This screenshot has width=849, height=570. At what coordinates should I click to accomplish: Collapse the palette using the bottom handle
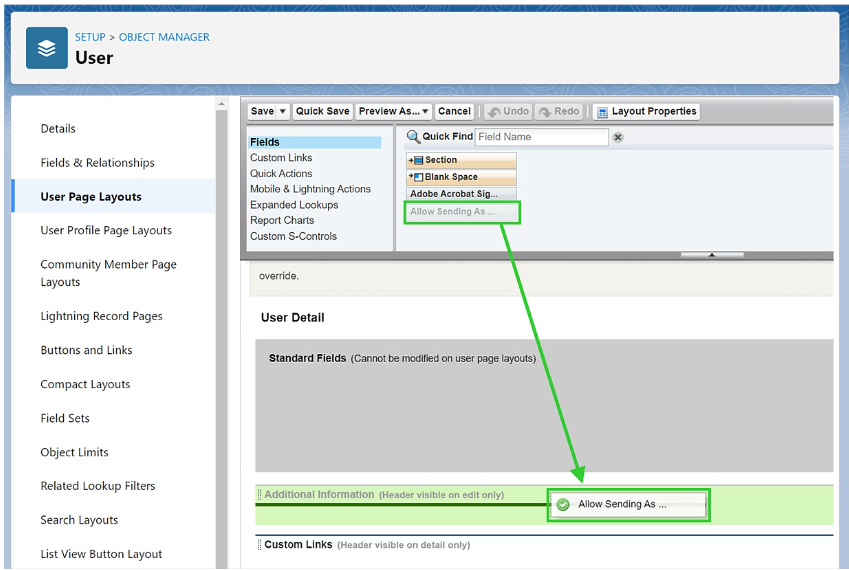pos(712,255)
